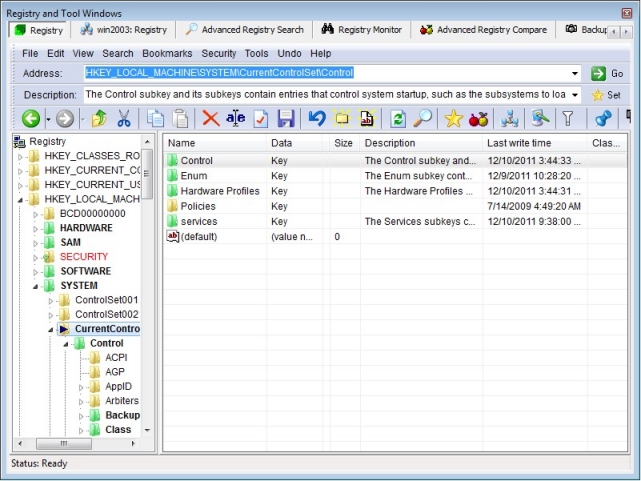Click the blue Undo arrow icon
This screenshot has width=641, height=481.
(317, 119)
